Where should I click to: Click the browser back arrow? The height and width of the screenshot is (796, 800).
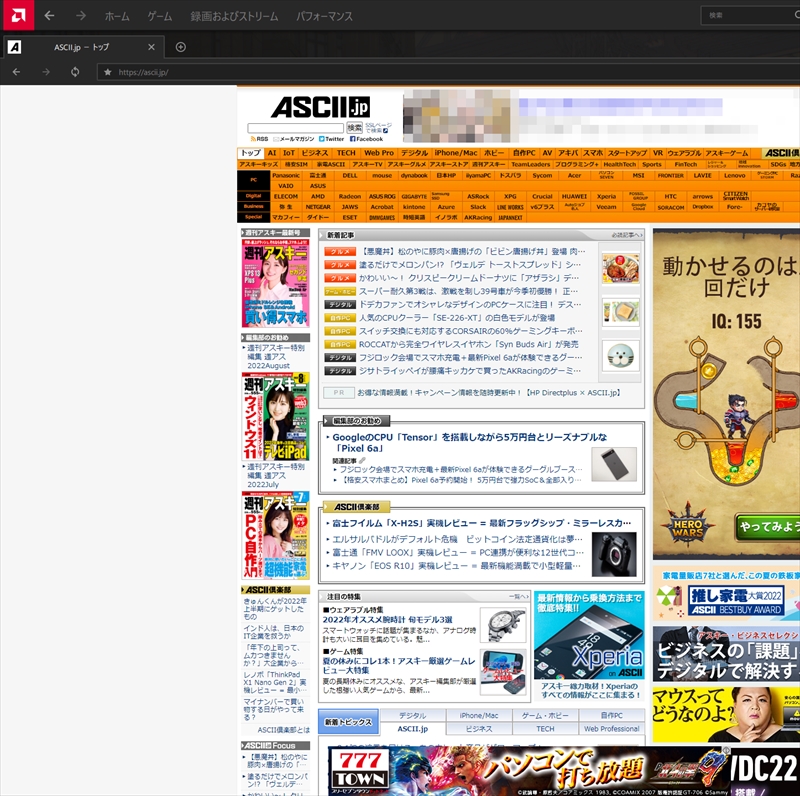point(16,72)
